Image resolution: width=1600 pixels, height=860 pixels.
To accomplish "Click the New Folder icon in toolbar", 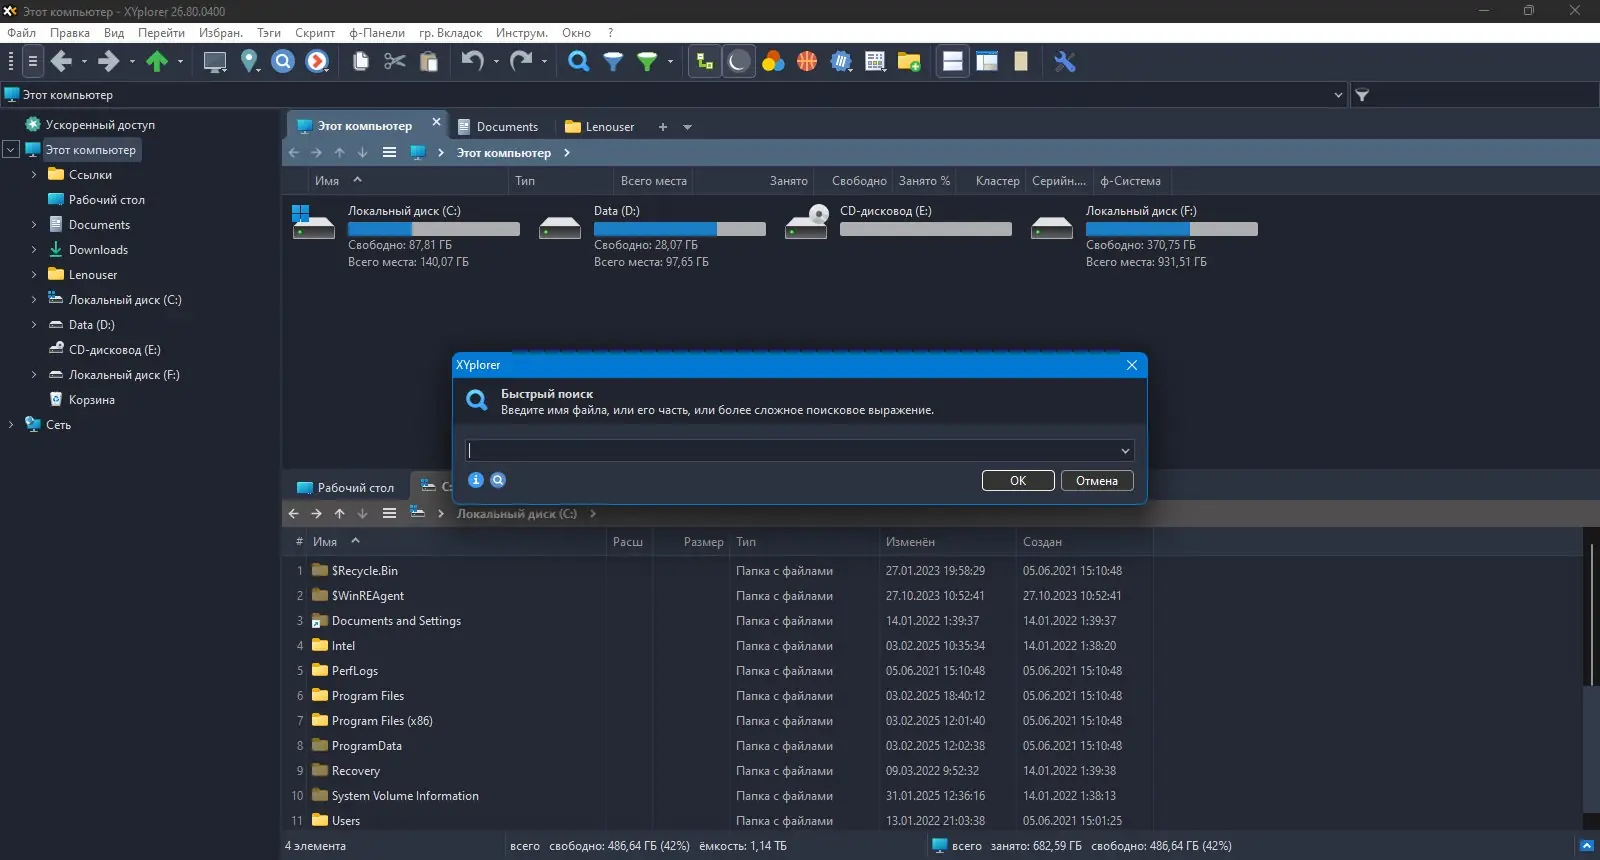I will click(909, 62).
